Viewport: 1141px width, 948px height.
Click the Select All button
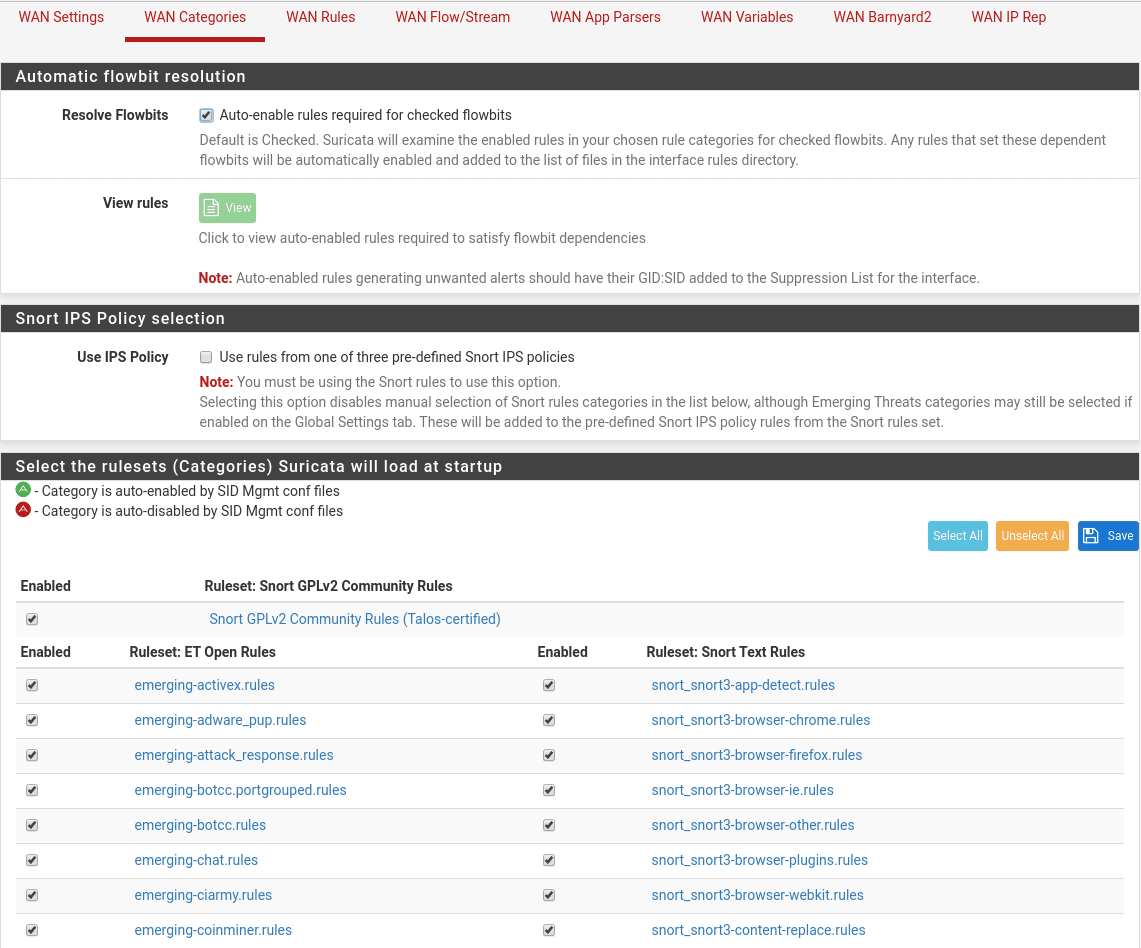[x=958, y=536]
